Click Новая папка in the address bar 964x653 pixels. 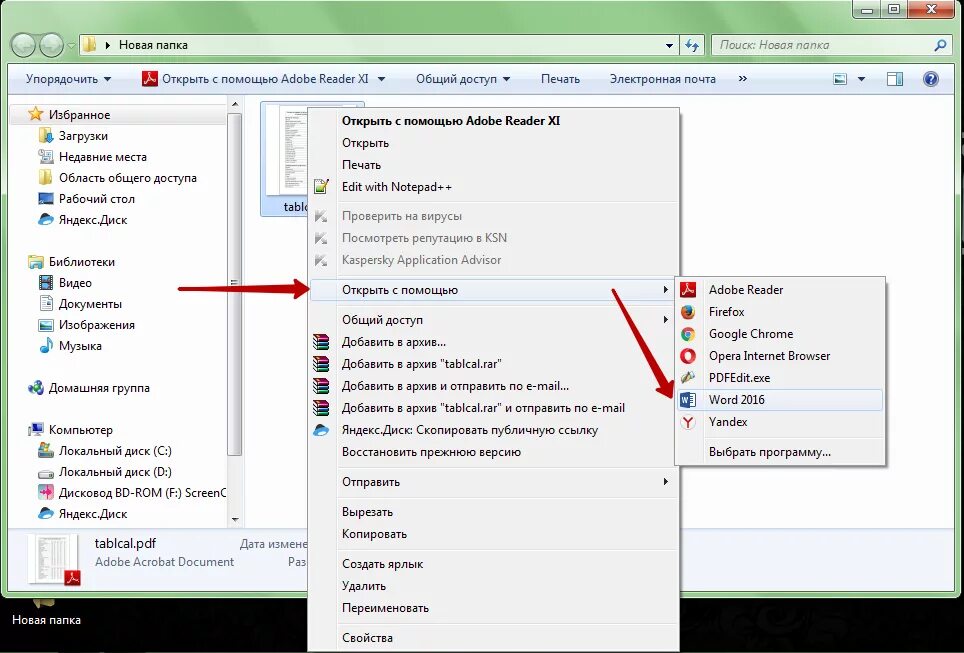tap(153, 45)
